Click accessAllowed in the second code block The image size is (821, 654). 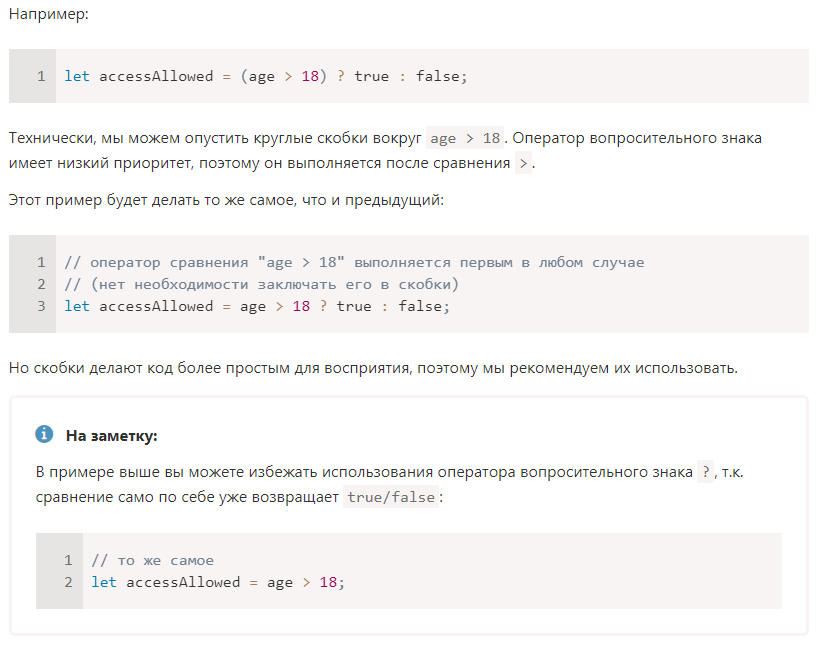156,306
